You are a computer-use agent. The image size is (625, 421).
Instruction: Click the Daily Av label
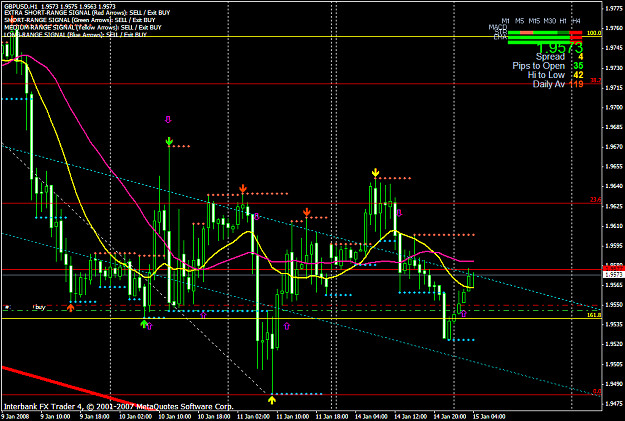[549, 84]
